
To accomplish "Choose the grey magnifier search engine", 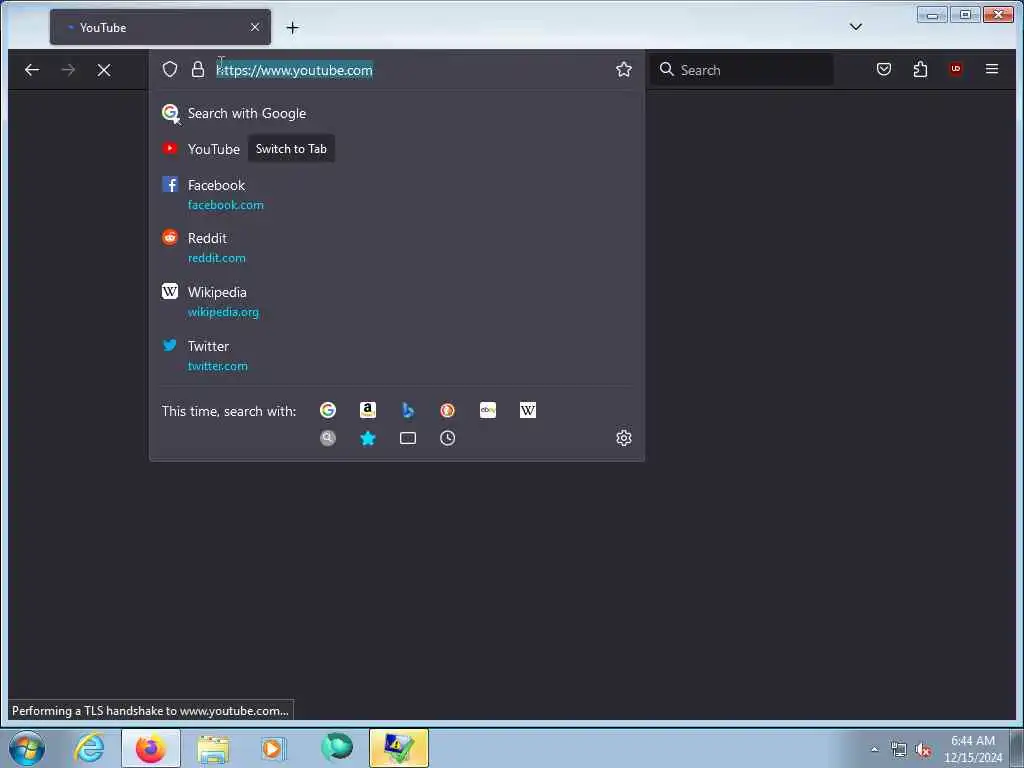I will [328, 438].
